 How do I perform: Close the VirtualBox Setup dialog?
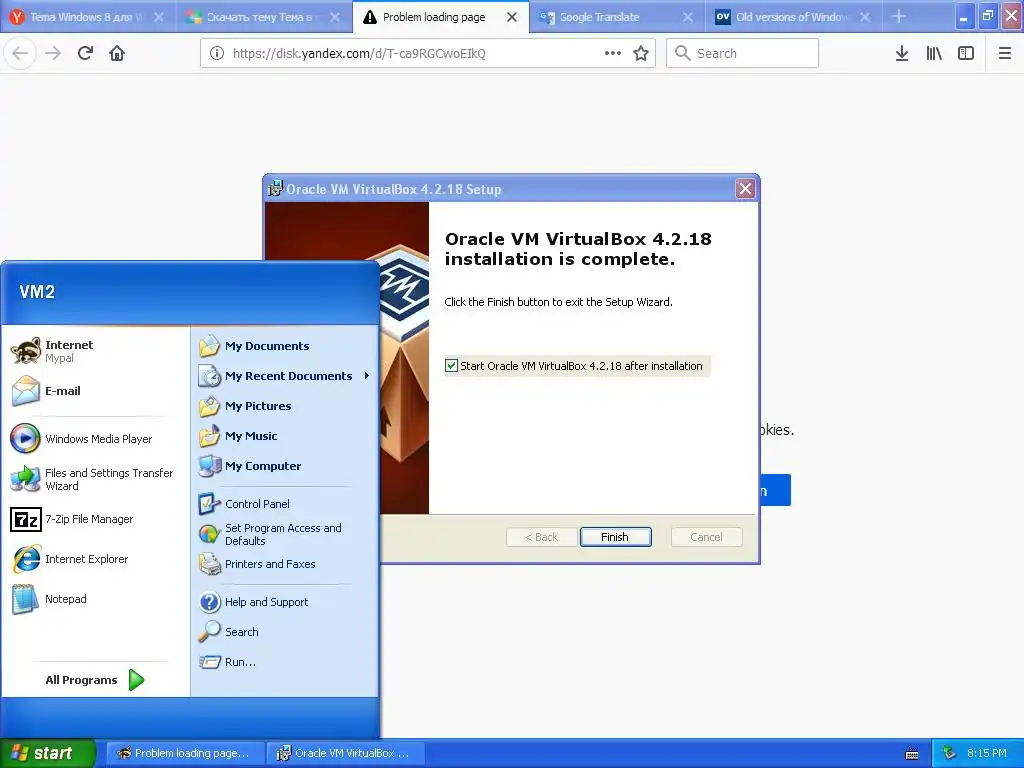(x=745, y=189)
